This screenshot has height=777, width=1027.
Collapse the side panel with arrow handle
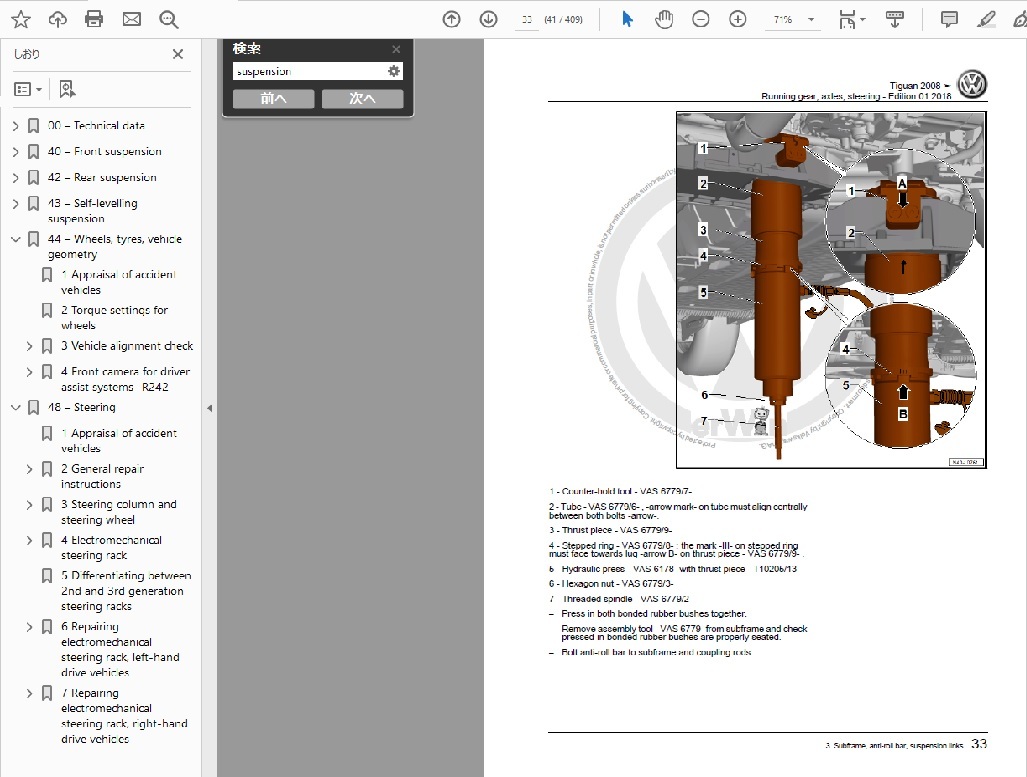[x=210, y=408]
